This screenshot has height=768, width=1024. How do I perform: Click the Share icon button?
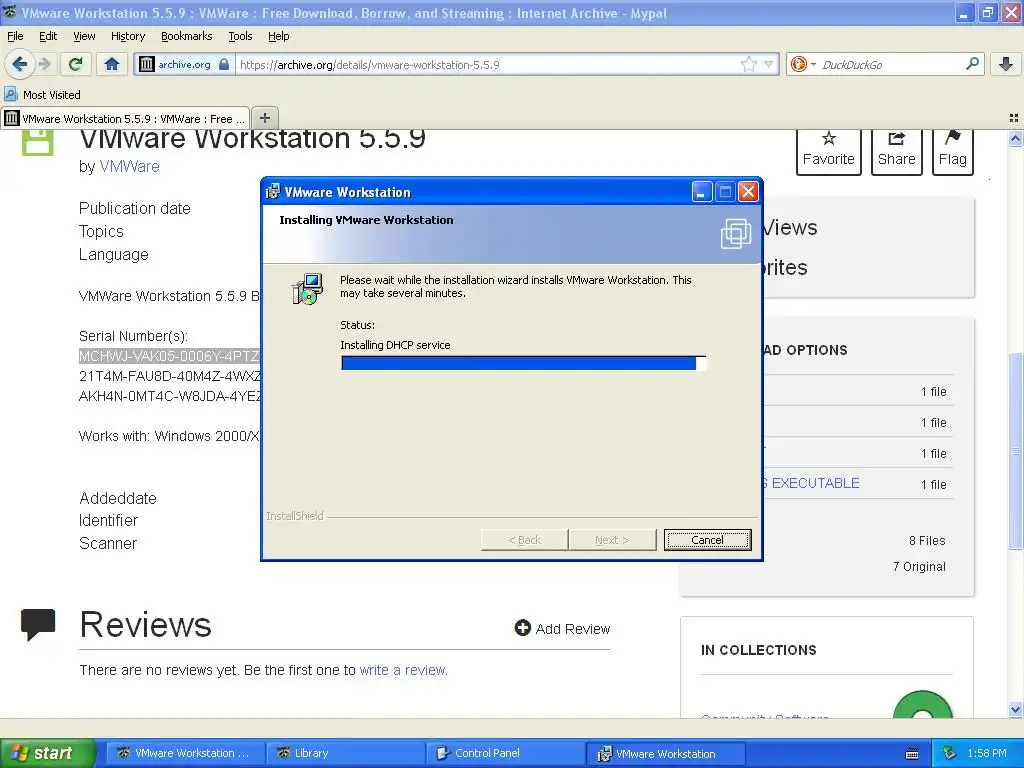[x=896, y=152]
